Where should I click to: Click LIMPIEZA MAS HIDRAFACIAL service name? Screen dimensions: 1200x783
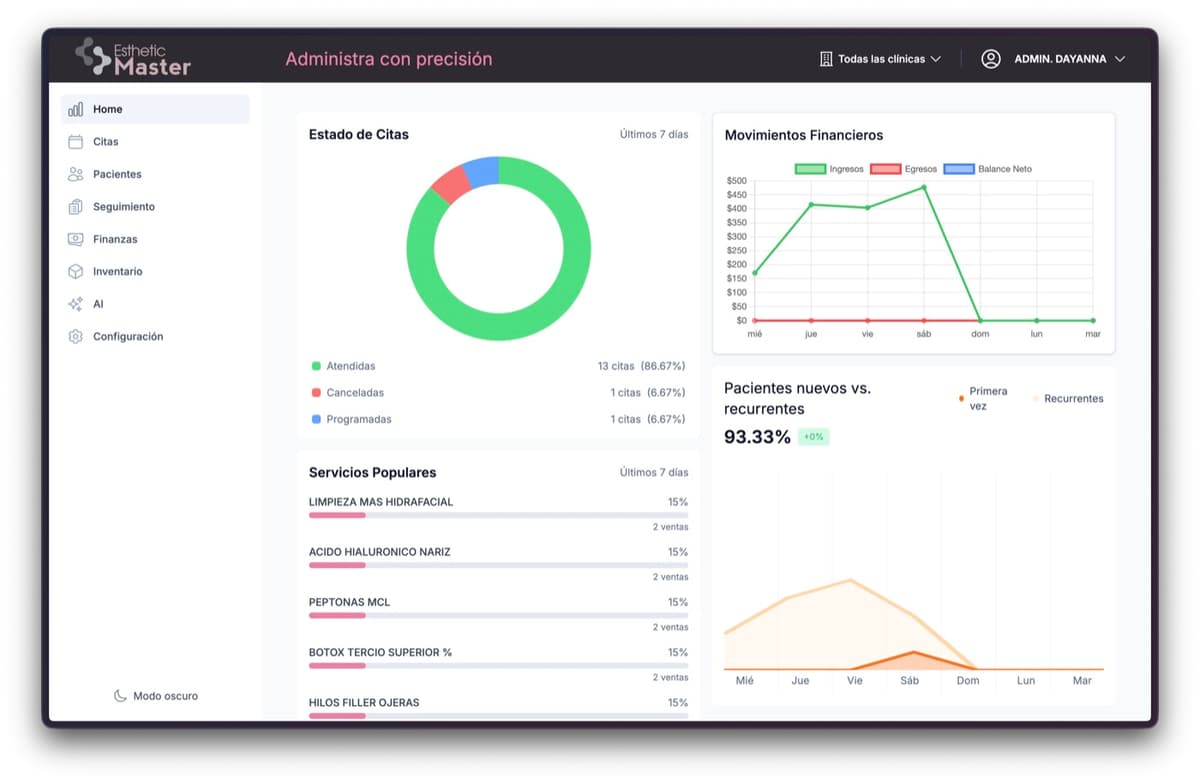pyautogui.click(x=381, y=502)
